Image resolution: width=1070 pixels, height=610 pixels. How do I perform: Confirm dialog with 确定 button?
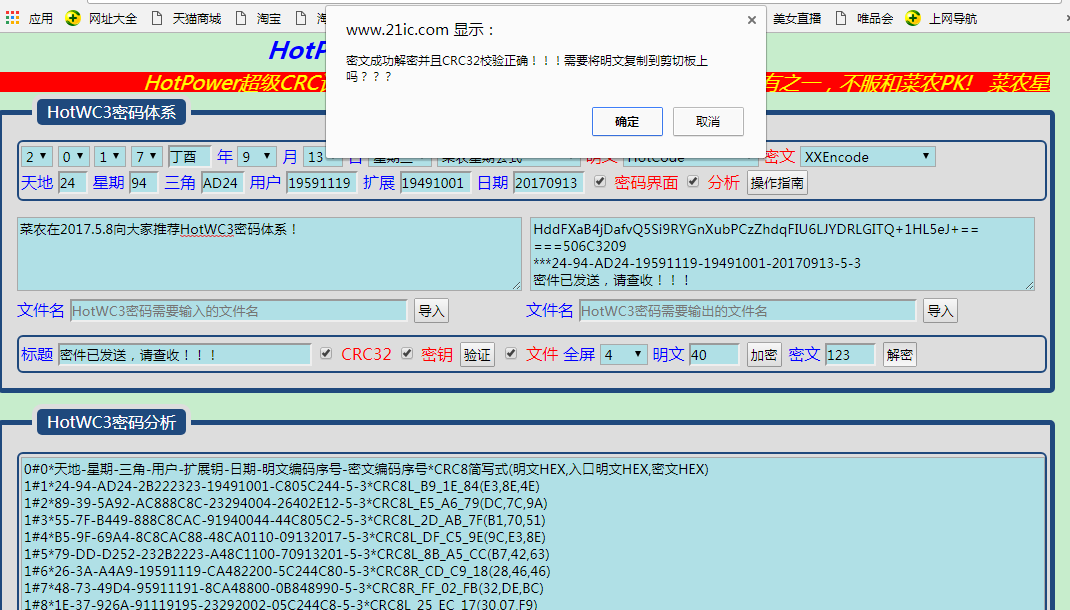(x=627, y=121)
